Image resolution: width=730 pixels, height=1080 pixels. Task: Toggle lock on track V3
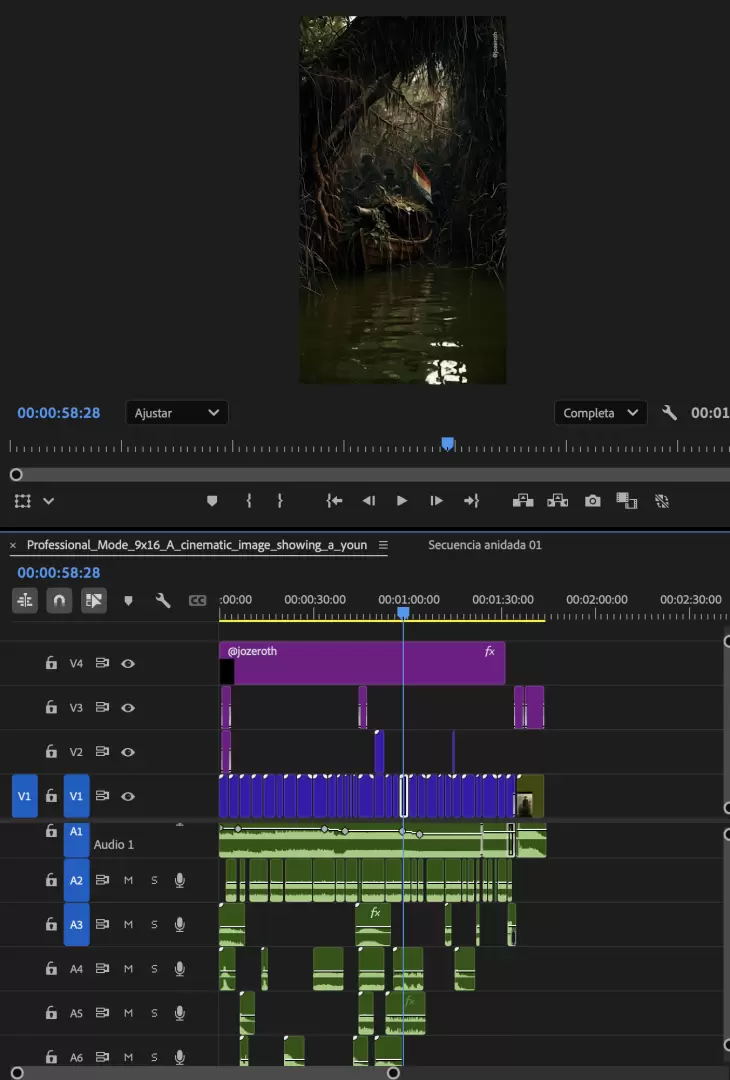click(51, 707)
